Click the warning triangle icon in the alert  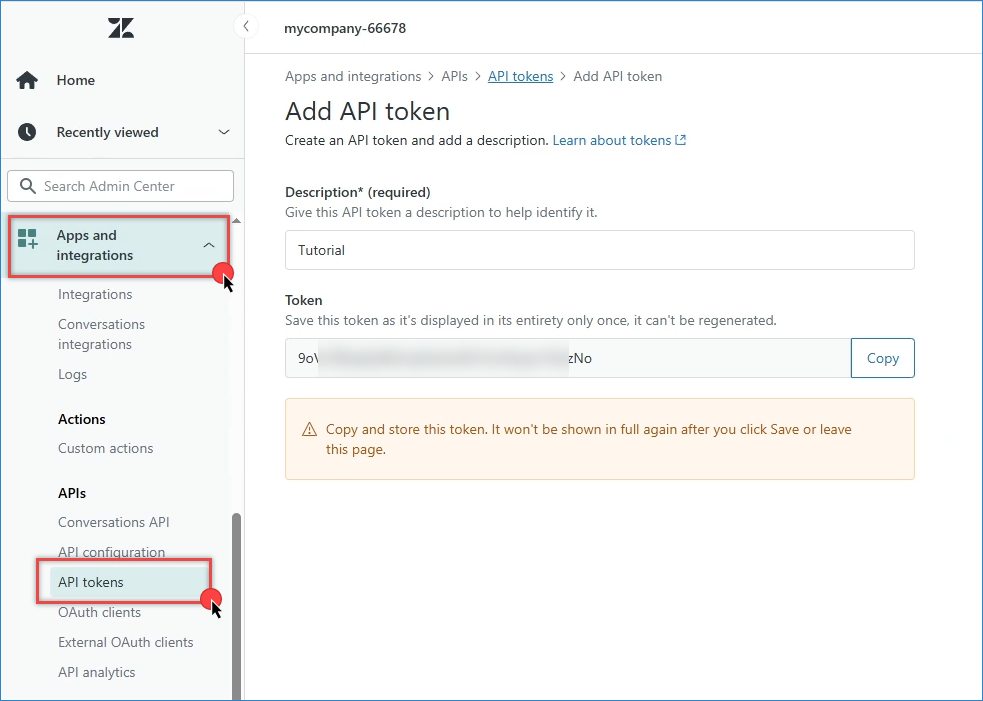pos(309,430)
